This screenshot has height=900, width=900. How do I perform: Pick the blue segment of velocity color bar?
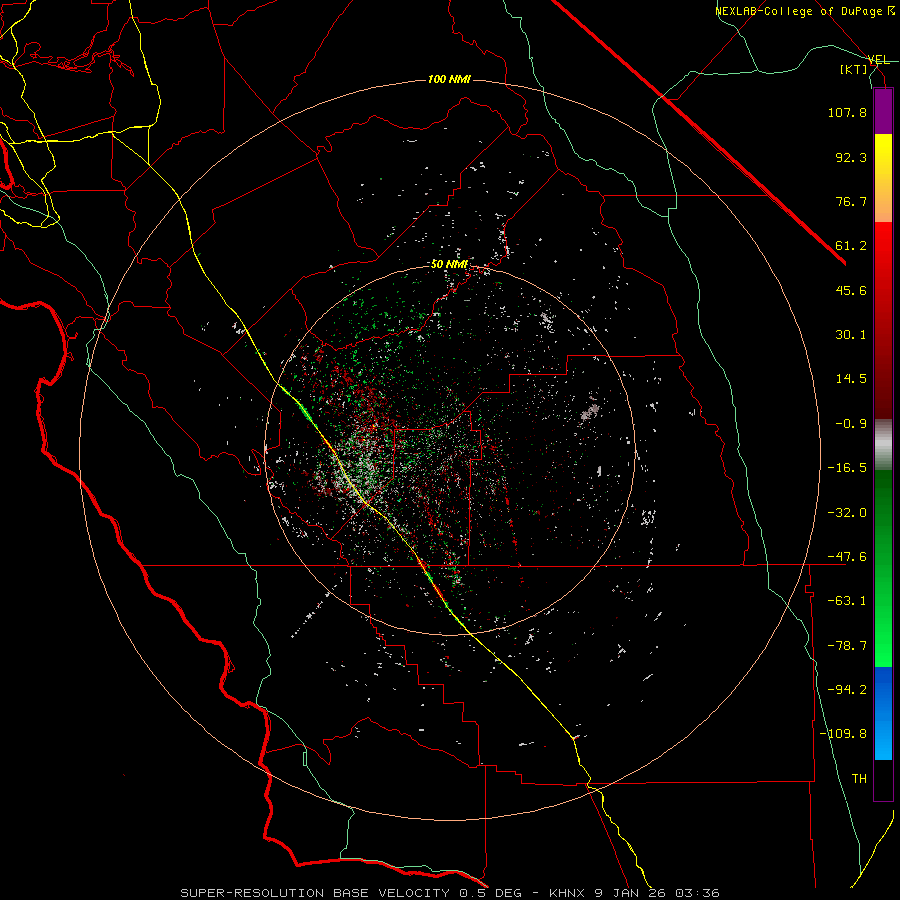point(883,713)
